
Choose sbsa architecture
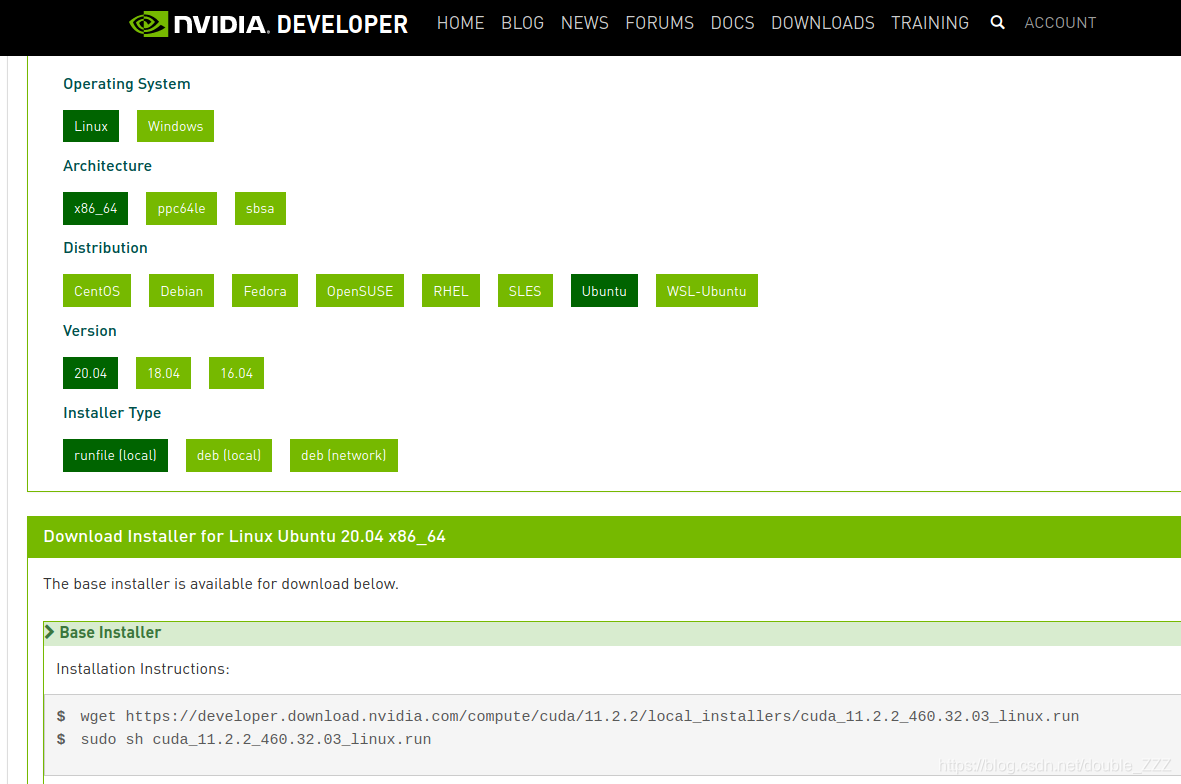coord(261,209)
